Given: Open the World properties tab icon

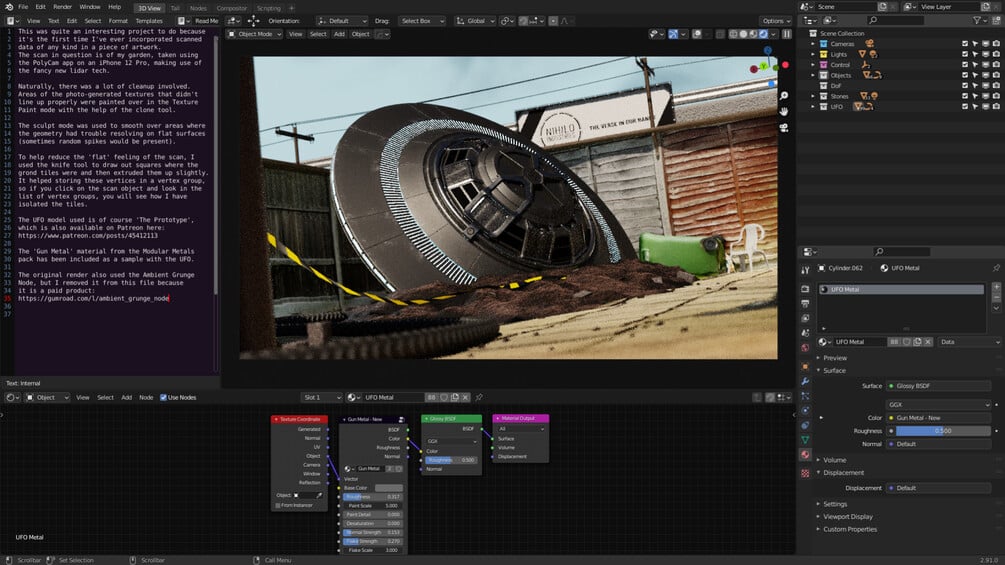Looking at the screenshot, I should click(x=805, y=348).
